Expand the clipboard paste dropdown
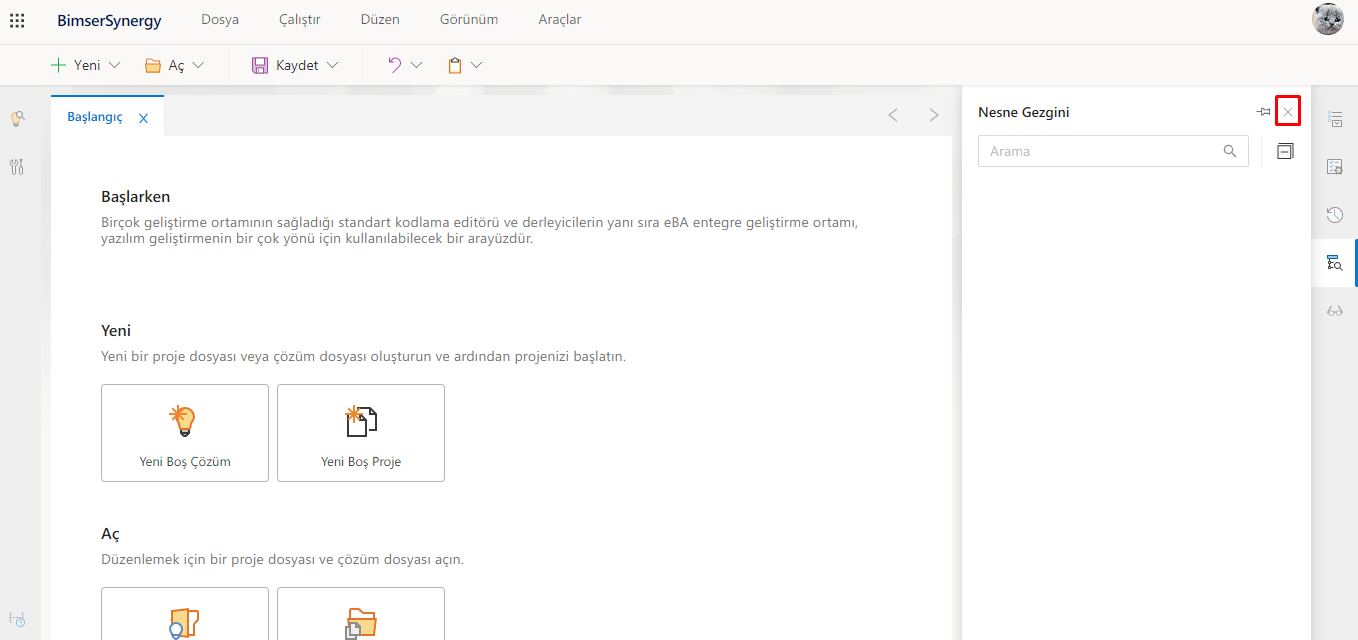This screenshot has width=1358, height=640. 476,65
